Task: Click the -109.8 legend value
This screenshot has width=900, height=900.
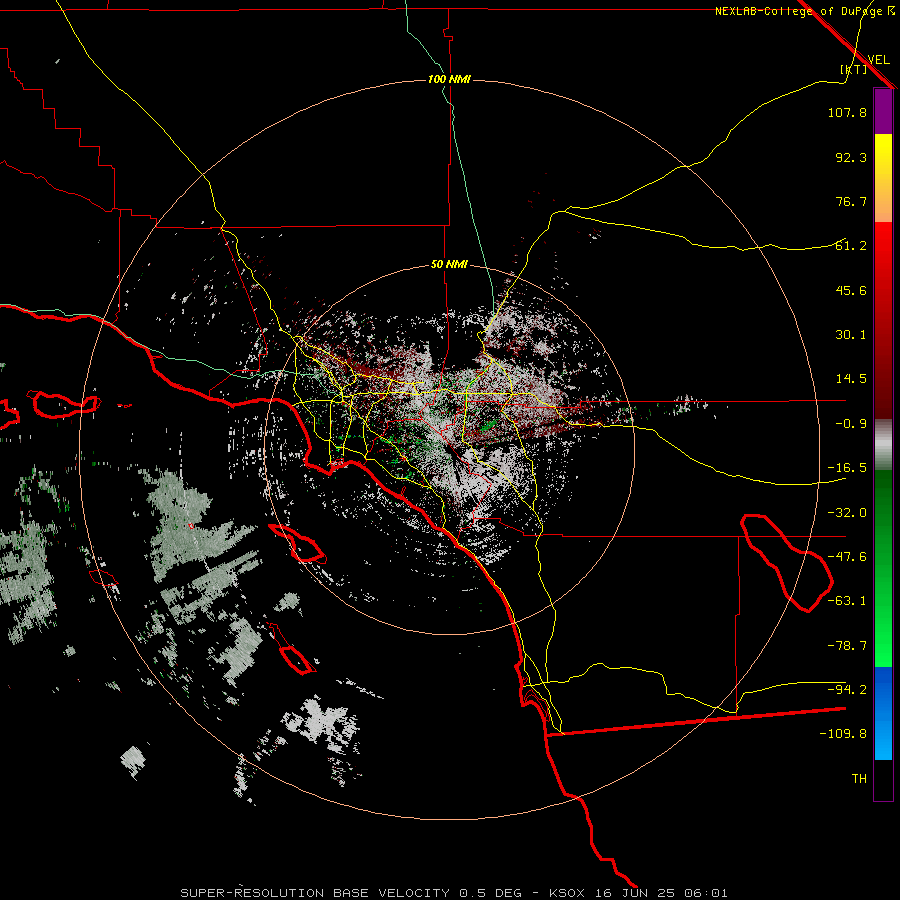Action: coord(843,734)
